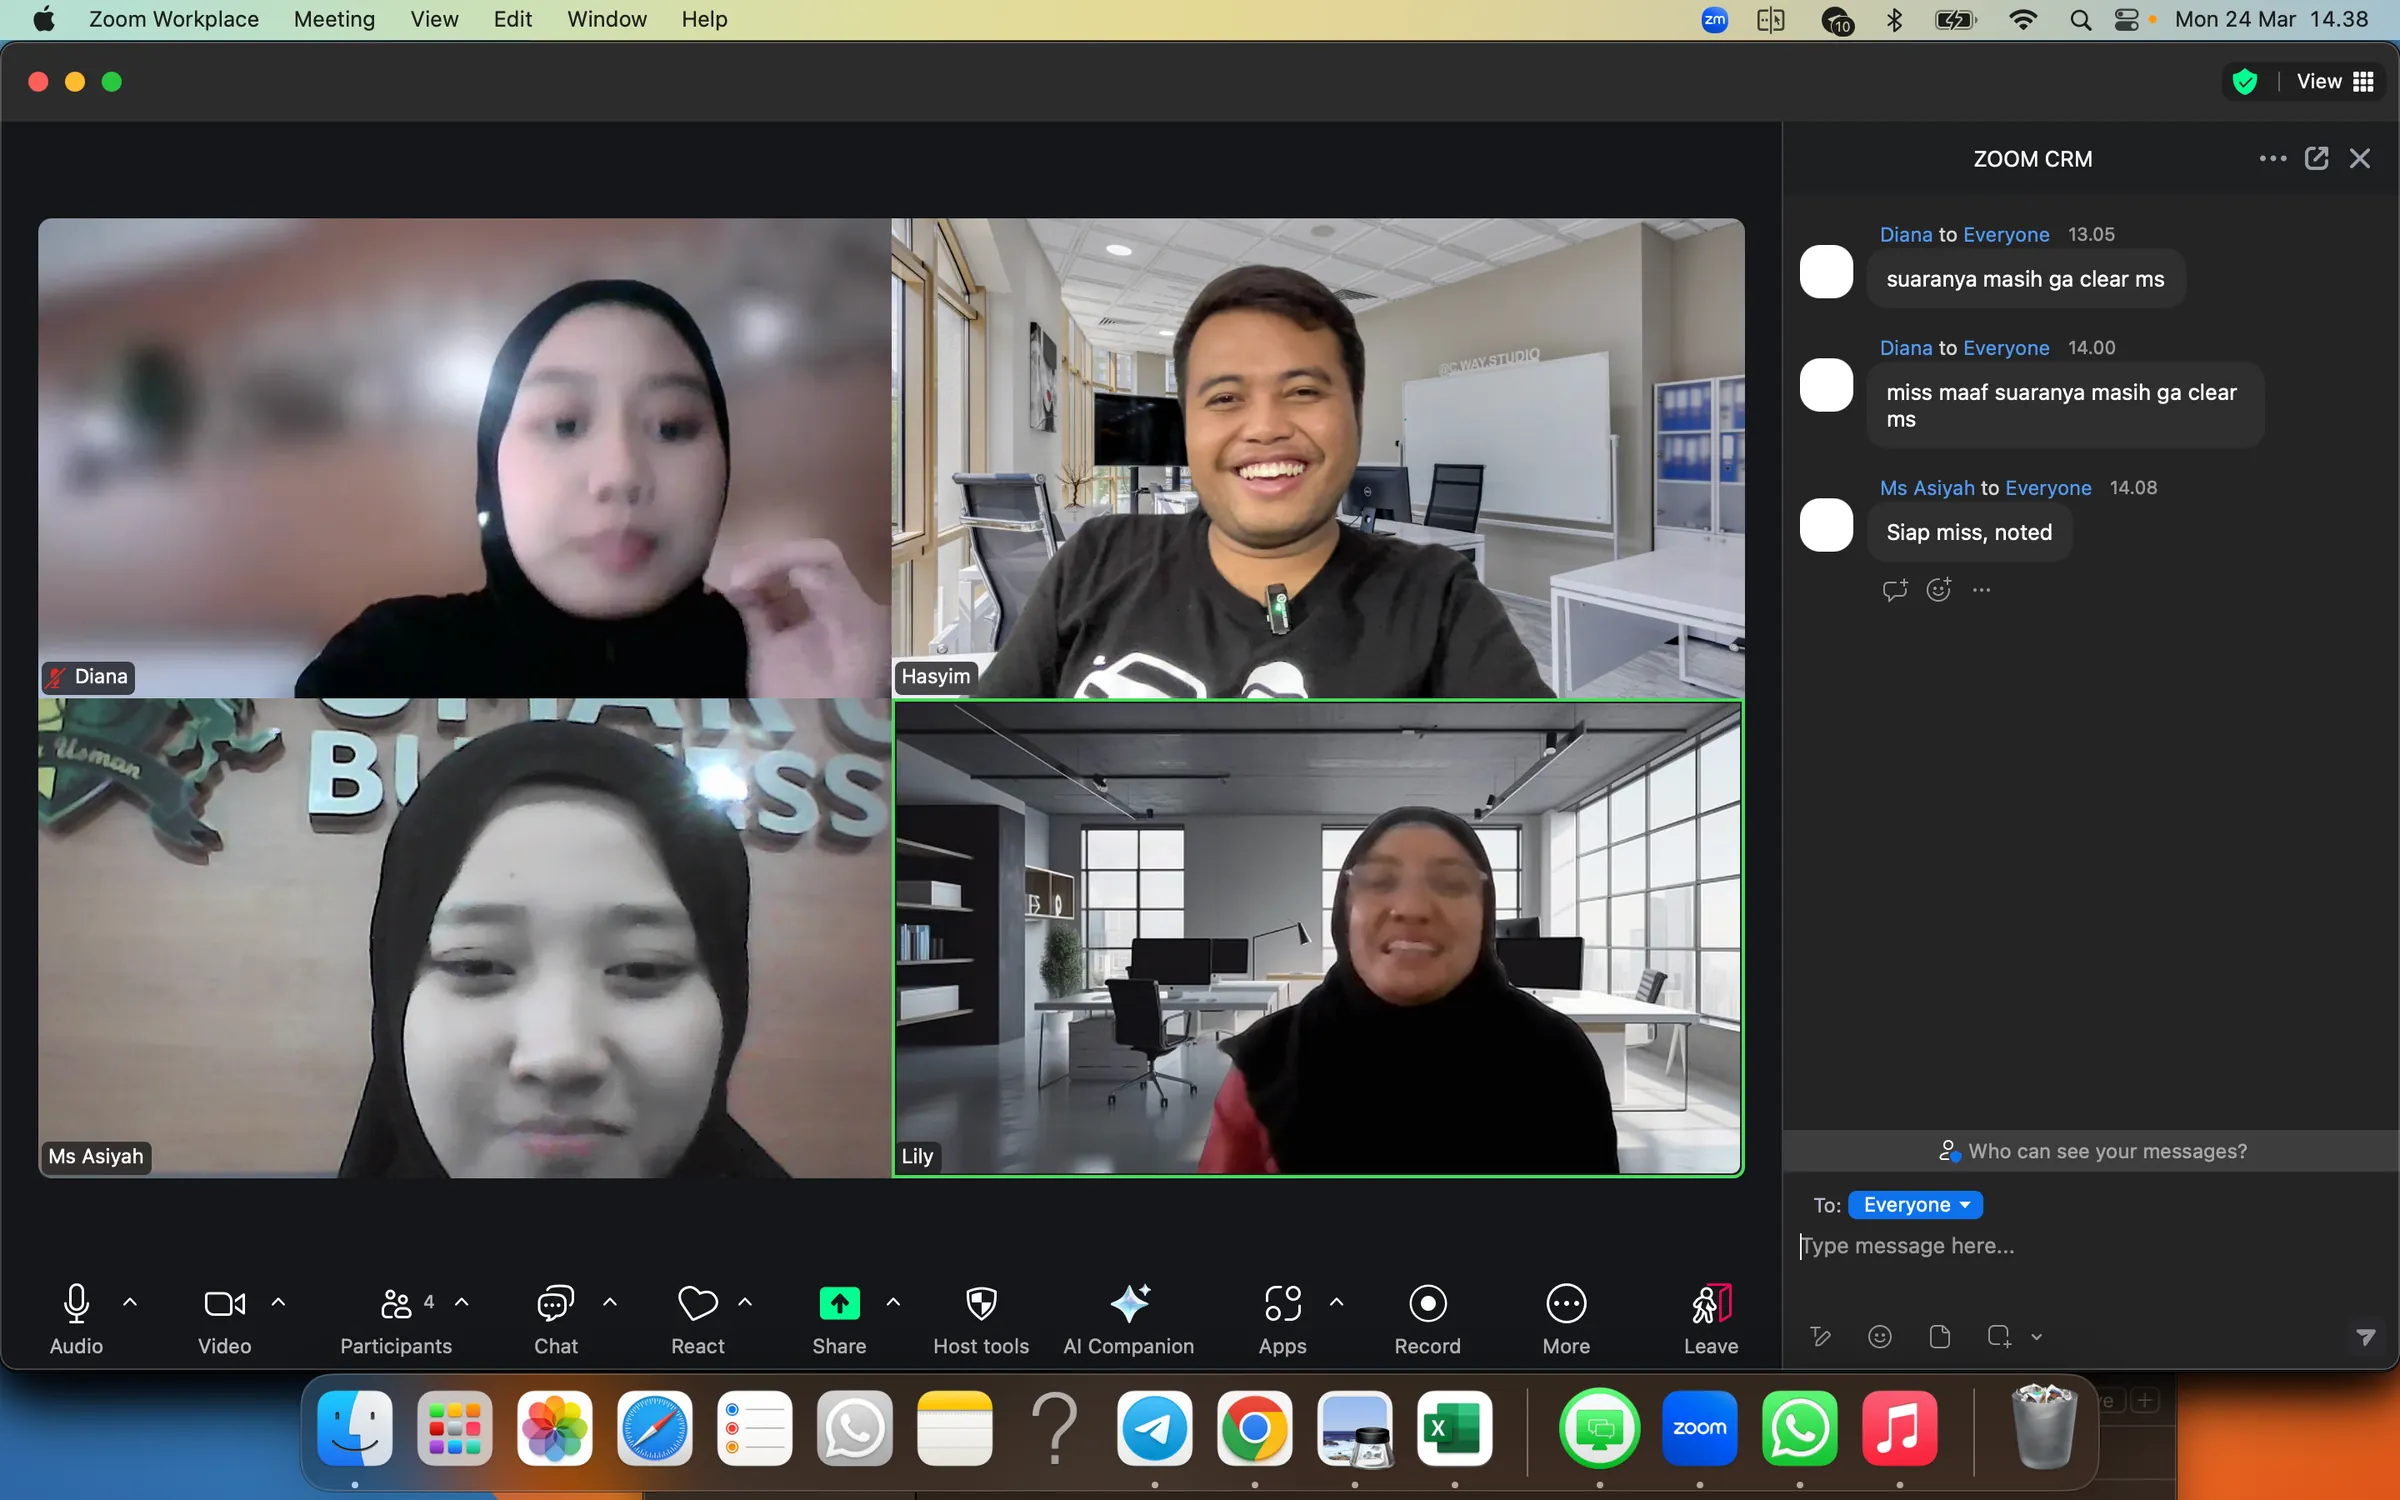The height and width of the screenshot is (1500, 2400).
Task: Start recording the meeting
Action: (1427, 1318)
